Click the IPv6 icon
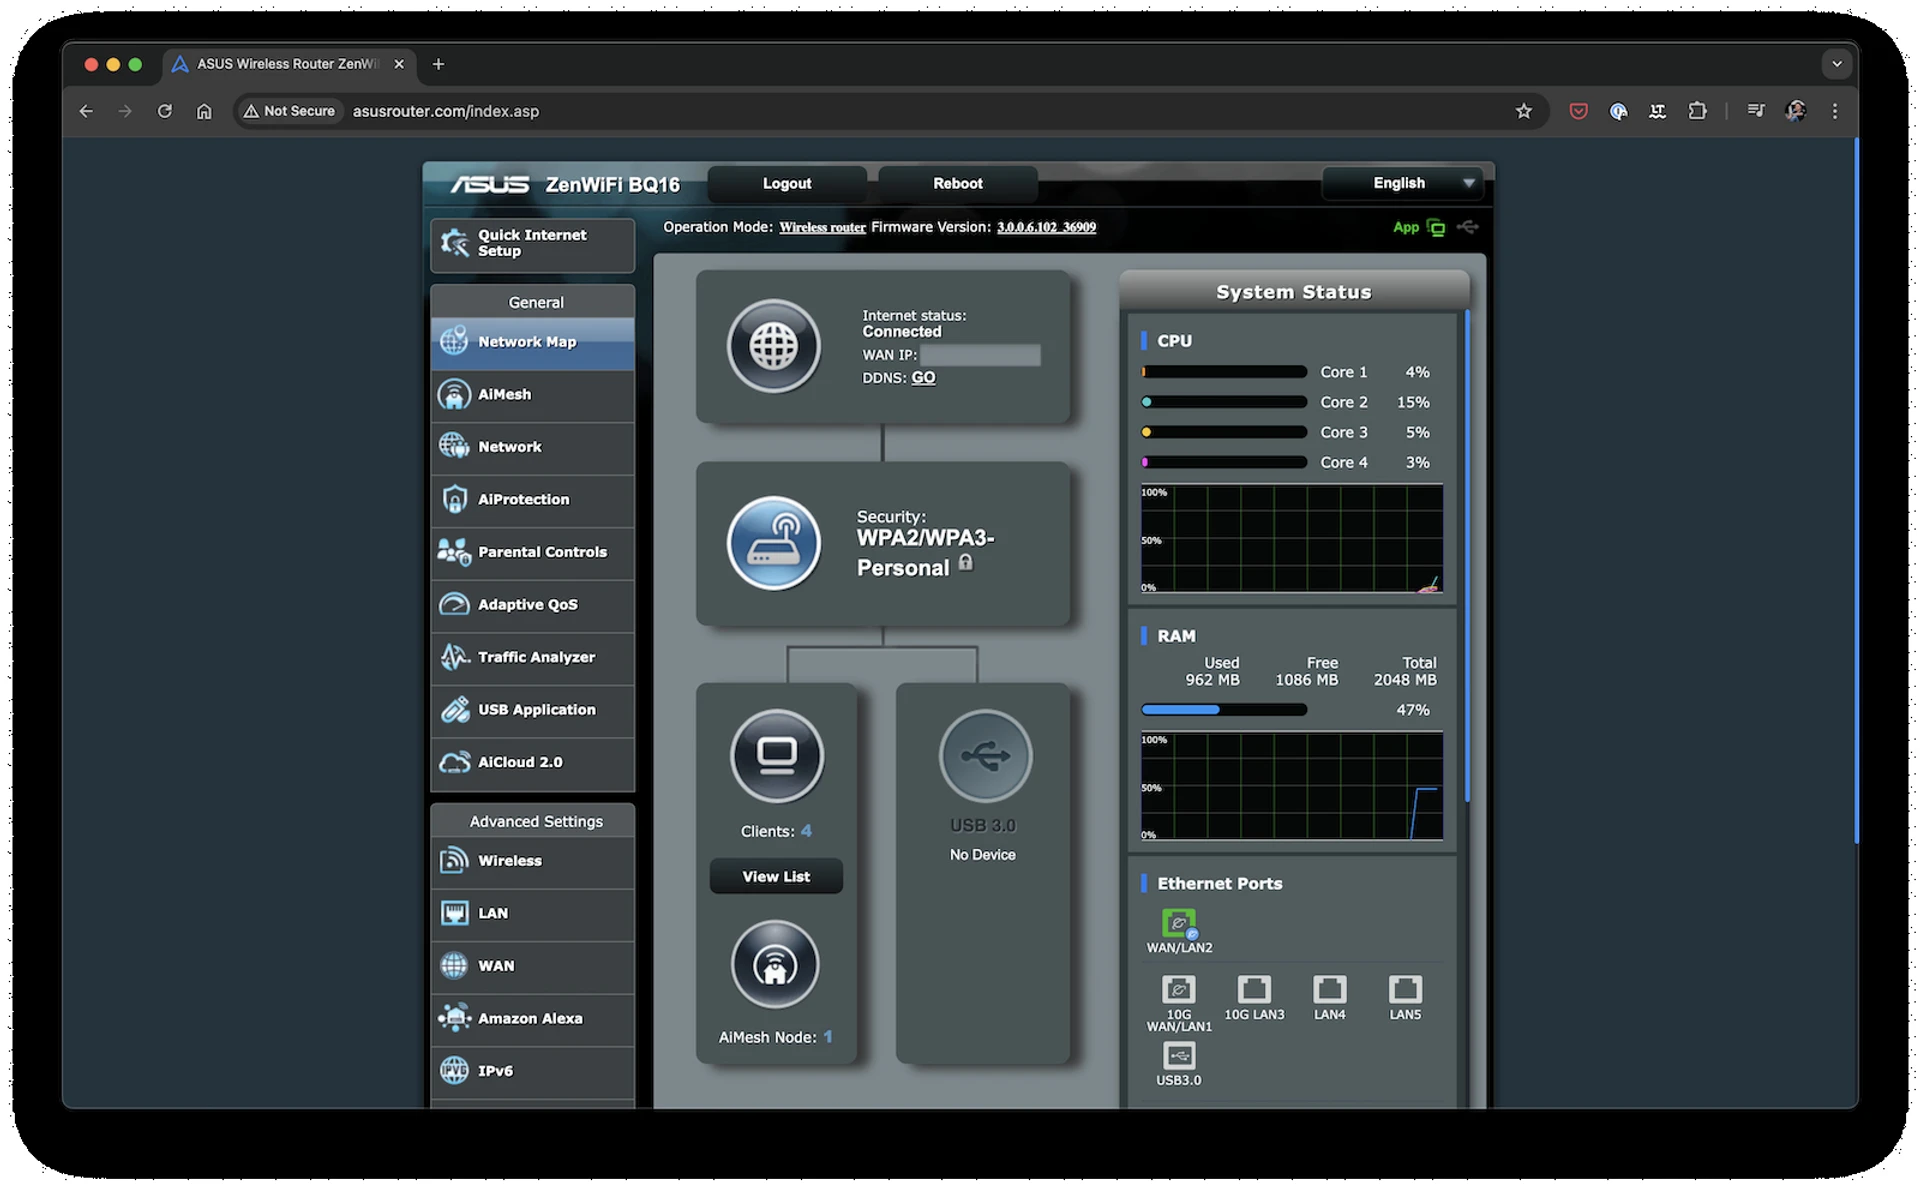 (454, 1071)
